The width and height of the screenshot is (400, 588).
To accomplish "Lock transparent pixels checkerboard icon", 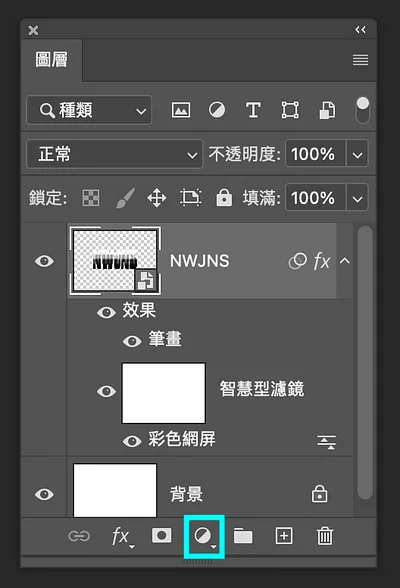I will click(91, 198).
